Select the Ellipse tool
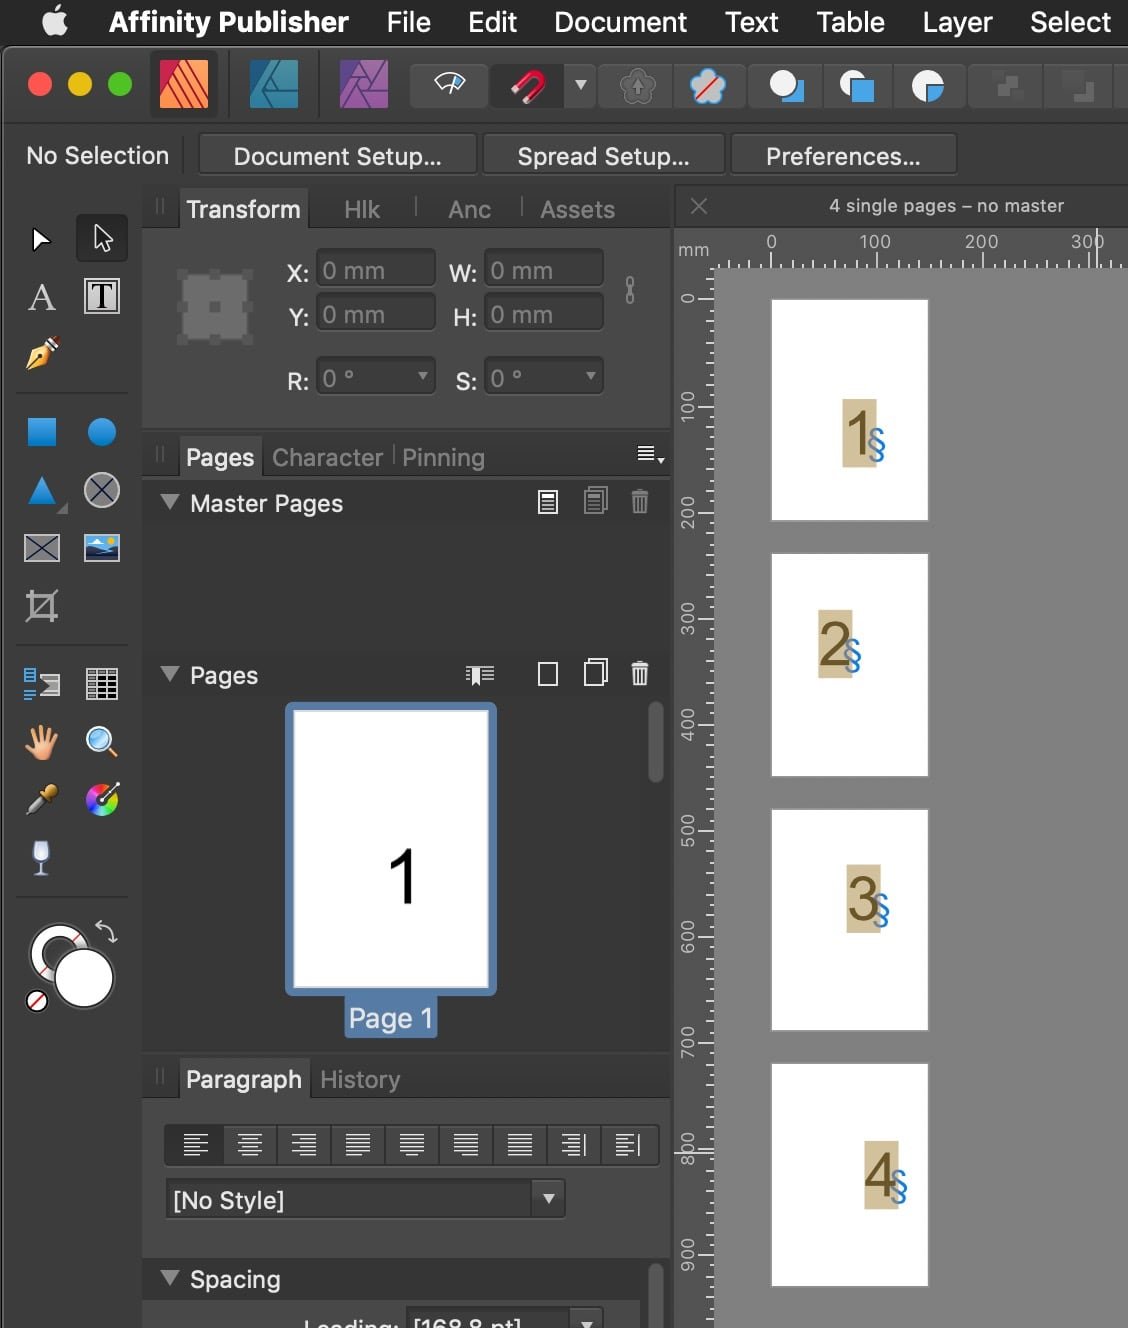Viewport: 1128px width, 1328px height. 101,431
